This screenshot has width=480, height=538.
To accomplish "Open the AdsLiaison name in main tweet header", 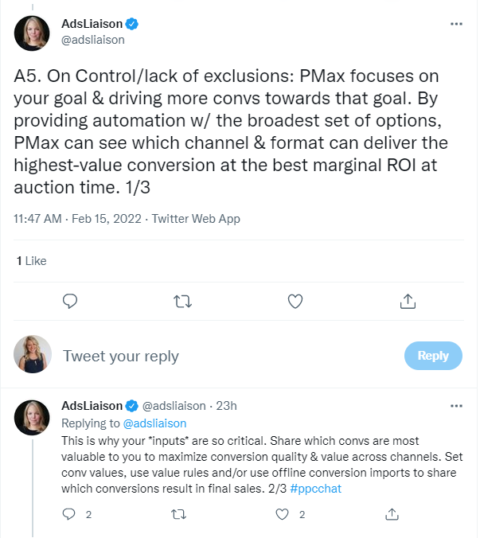I will [92, 24].
